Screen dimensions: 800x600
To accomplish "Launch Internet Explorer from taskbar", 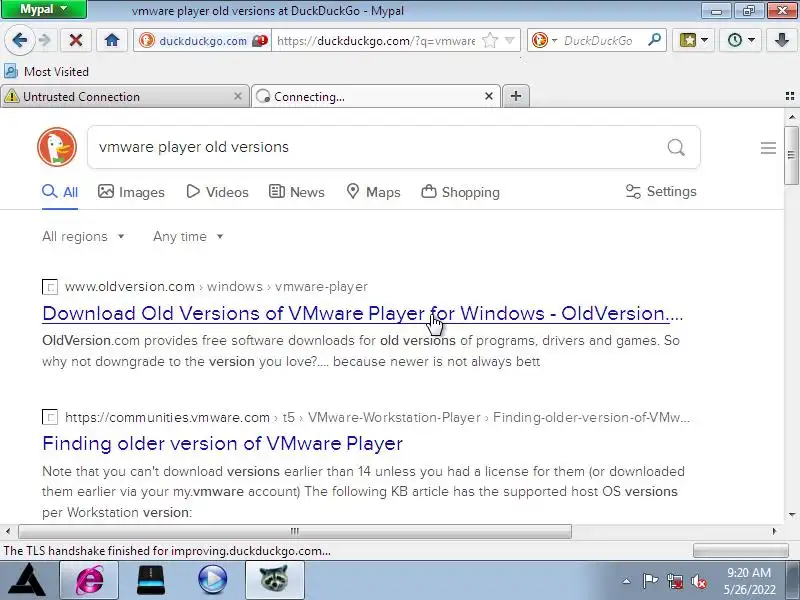I will 89,580.
